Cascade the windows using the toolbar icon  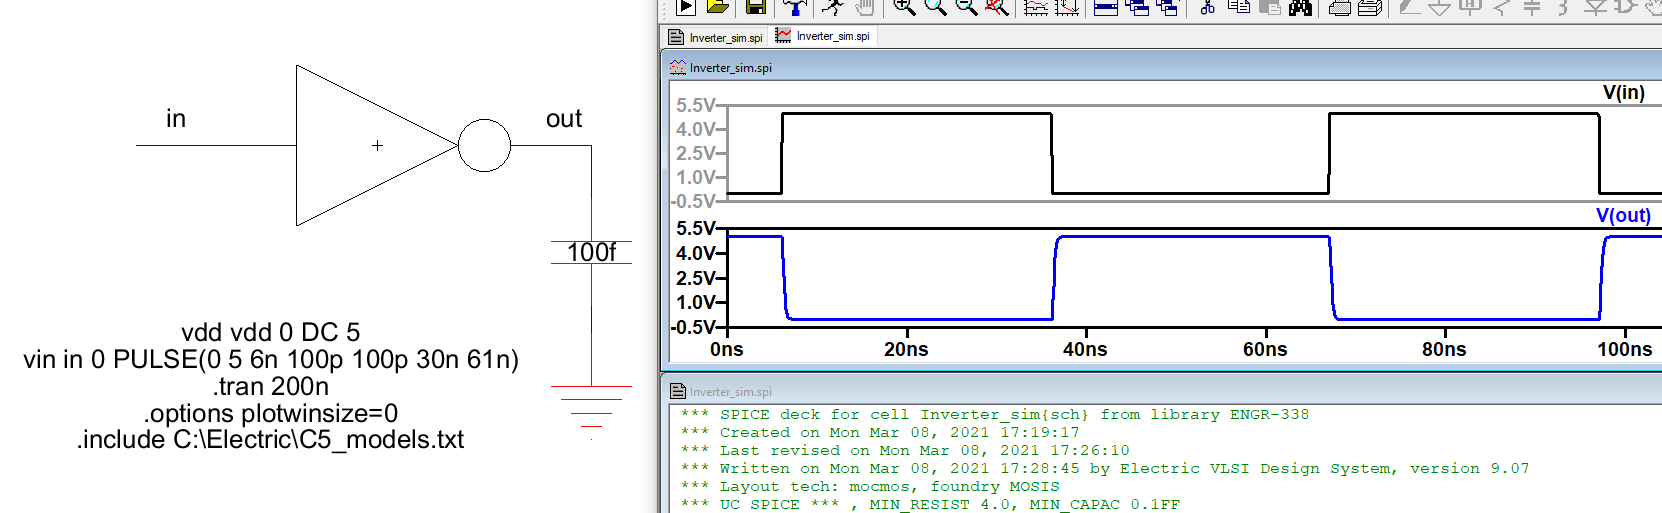1137,7
